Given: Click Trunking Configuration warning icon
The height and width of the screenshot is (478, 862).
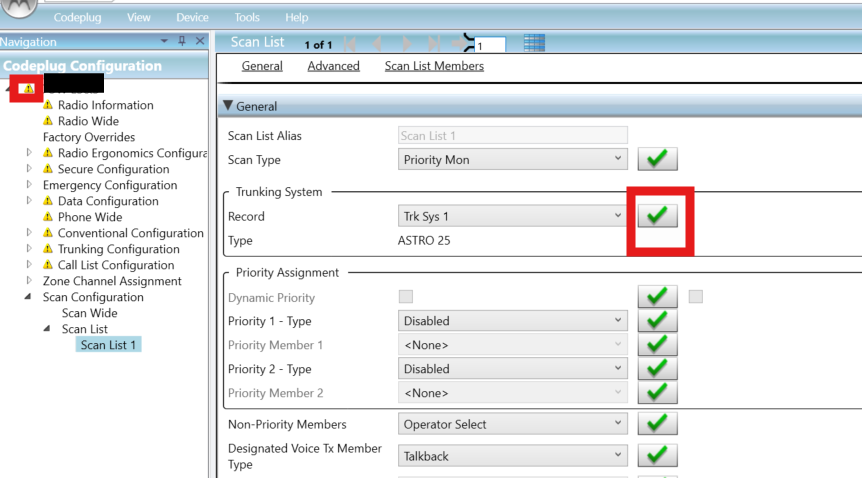Looking at the screenshot, I should (x=48, y=249).
